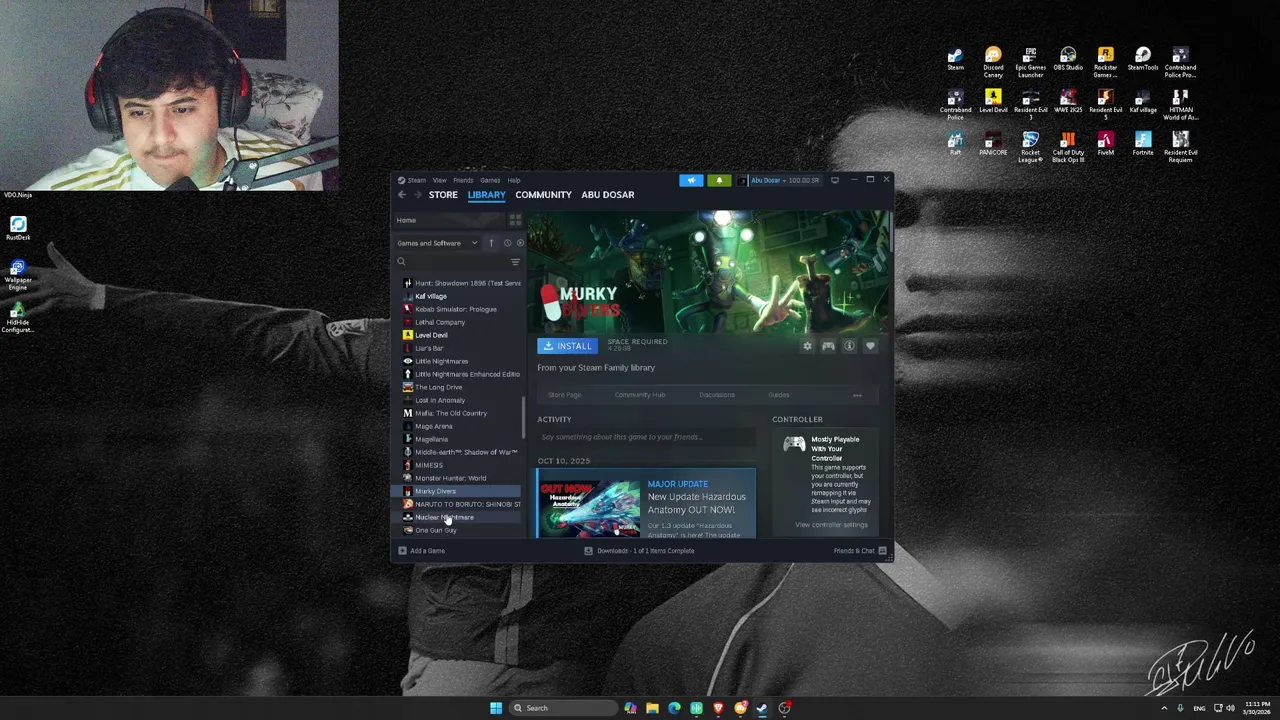
Task: Select the FiveM desktop icon
Action: [x=1105, y=144]
